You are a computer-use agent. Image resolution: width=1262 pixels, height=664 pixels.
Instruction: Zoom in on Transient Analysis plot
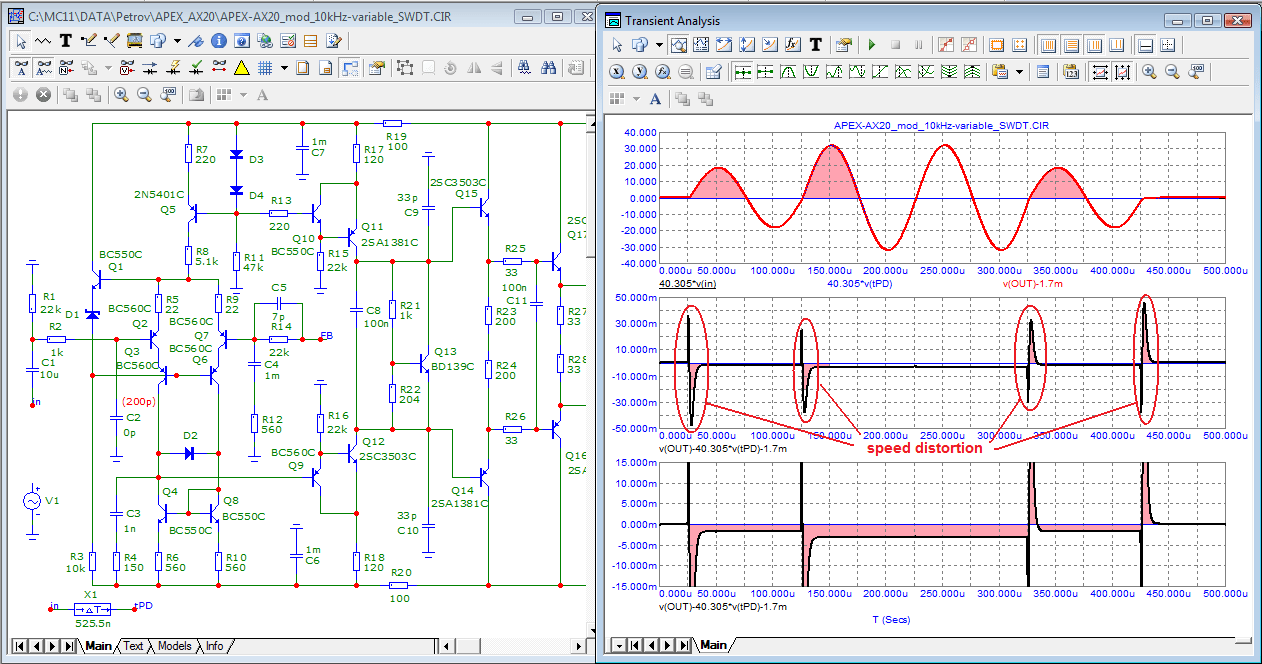[x=1149, y=72]
